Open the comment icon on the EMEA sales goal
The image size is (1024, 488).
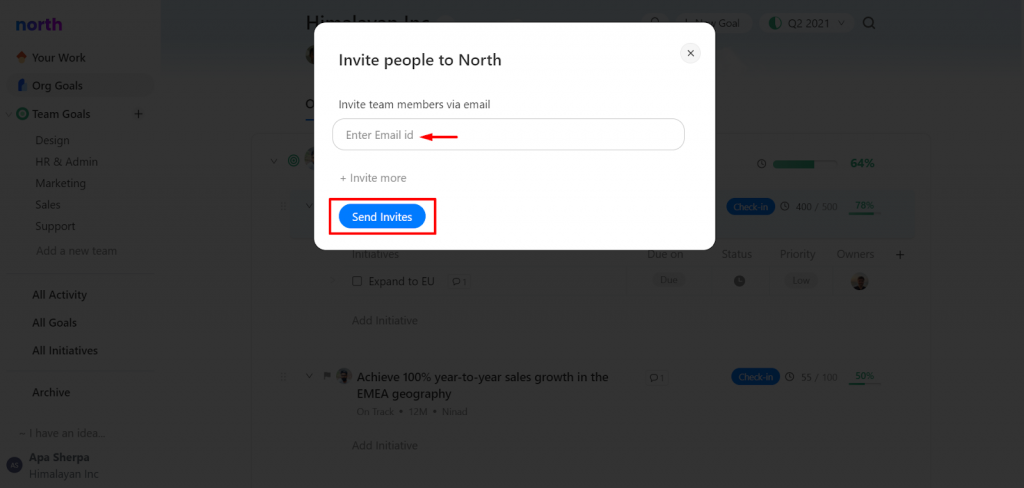tap(656, 378)
